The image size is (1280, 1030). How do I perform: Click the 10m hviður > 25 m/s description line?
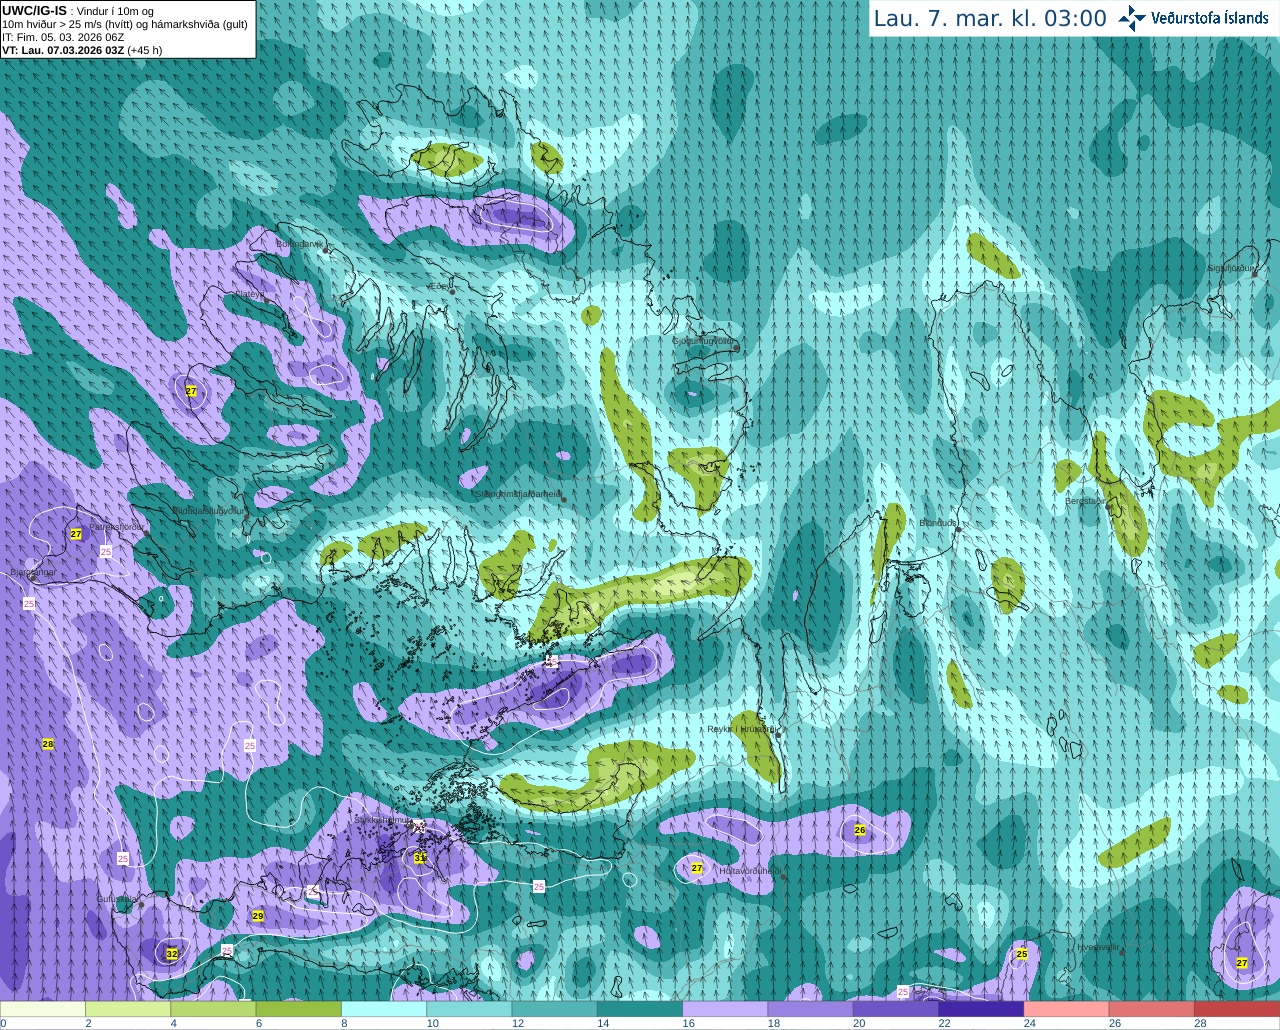125,24
